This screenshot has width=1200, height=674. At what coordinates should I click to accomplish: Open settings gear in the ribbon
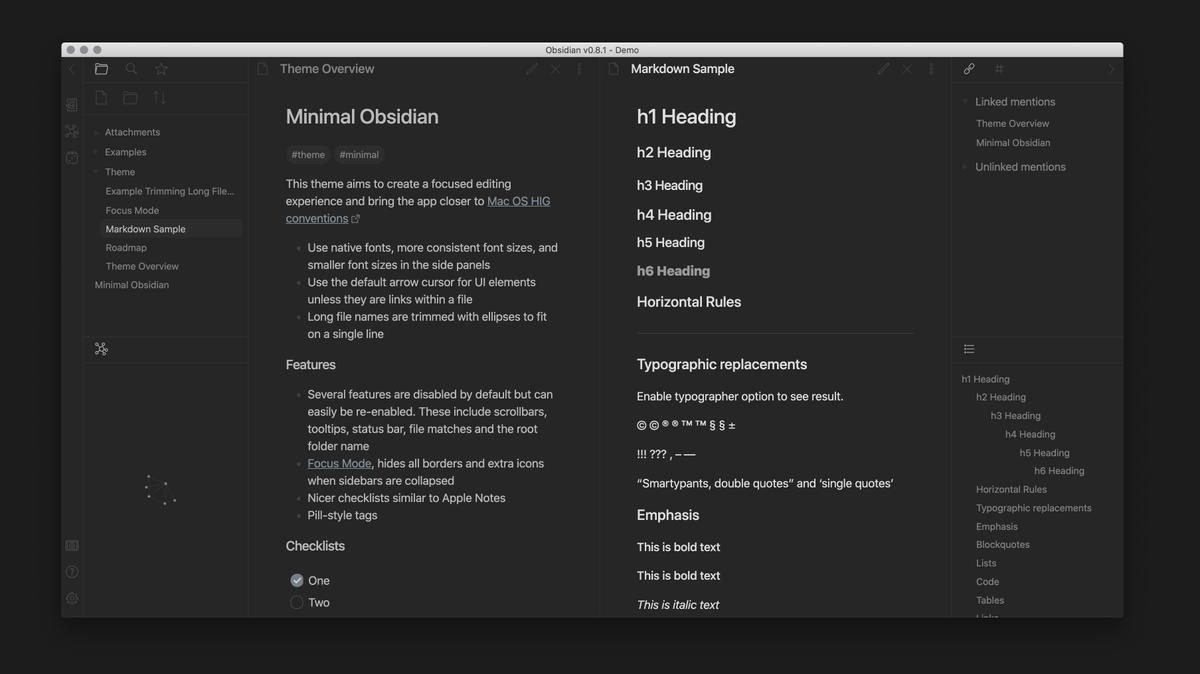click(x=72, y=598)
